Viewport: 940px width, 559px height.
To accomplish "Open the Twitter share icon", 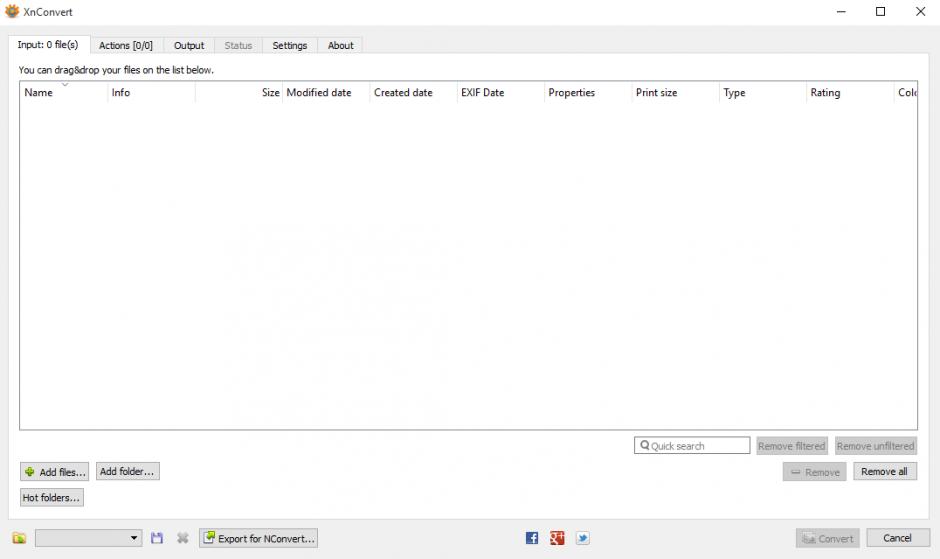I will (583, 538).
